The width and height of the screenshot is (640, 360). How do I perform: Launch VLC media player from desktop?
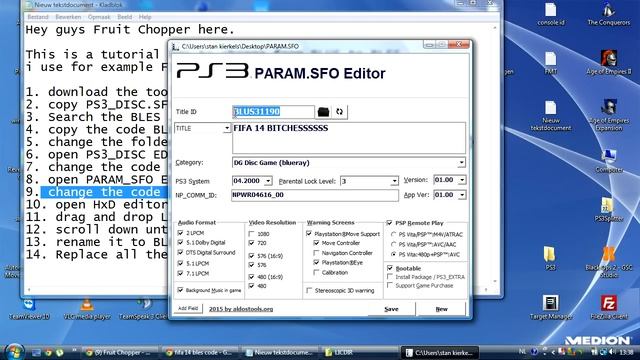point(87,309)
